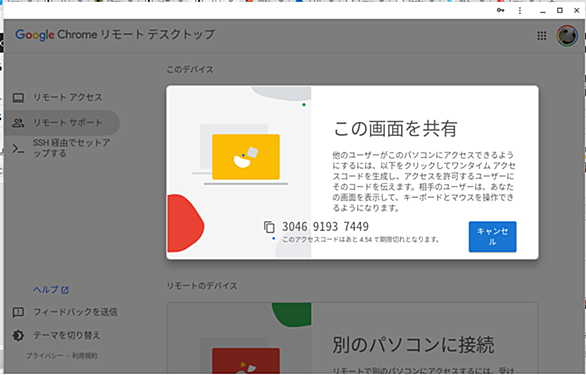Screen dimensions: 586x375
Task: Click the terminal prompt icon for SSH
Action: click(18, 149)
